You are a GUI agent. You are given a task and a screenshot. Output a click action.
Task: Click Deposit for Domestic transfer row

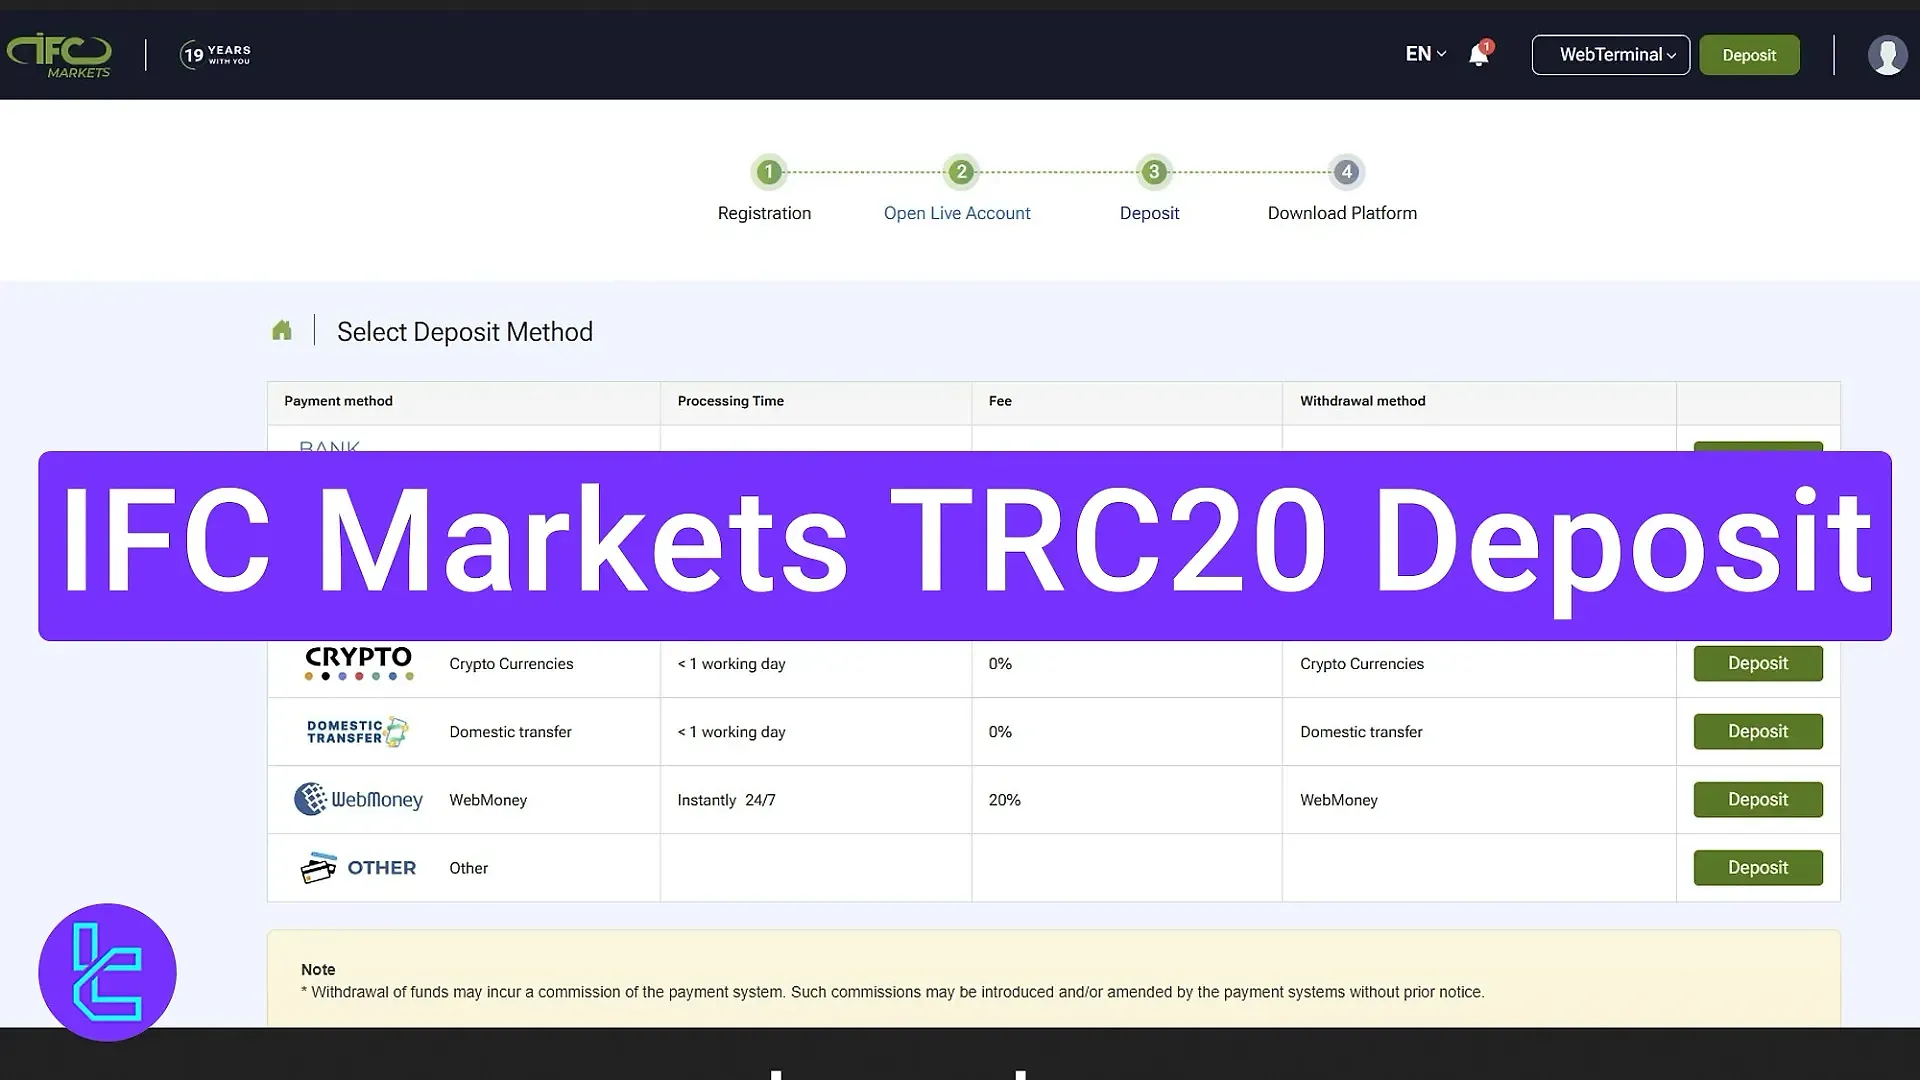pos(1758,731)
